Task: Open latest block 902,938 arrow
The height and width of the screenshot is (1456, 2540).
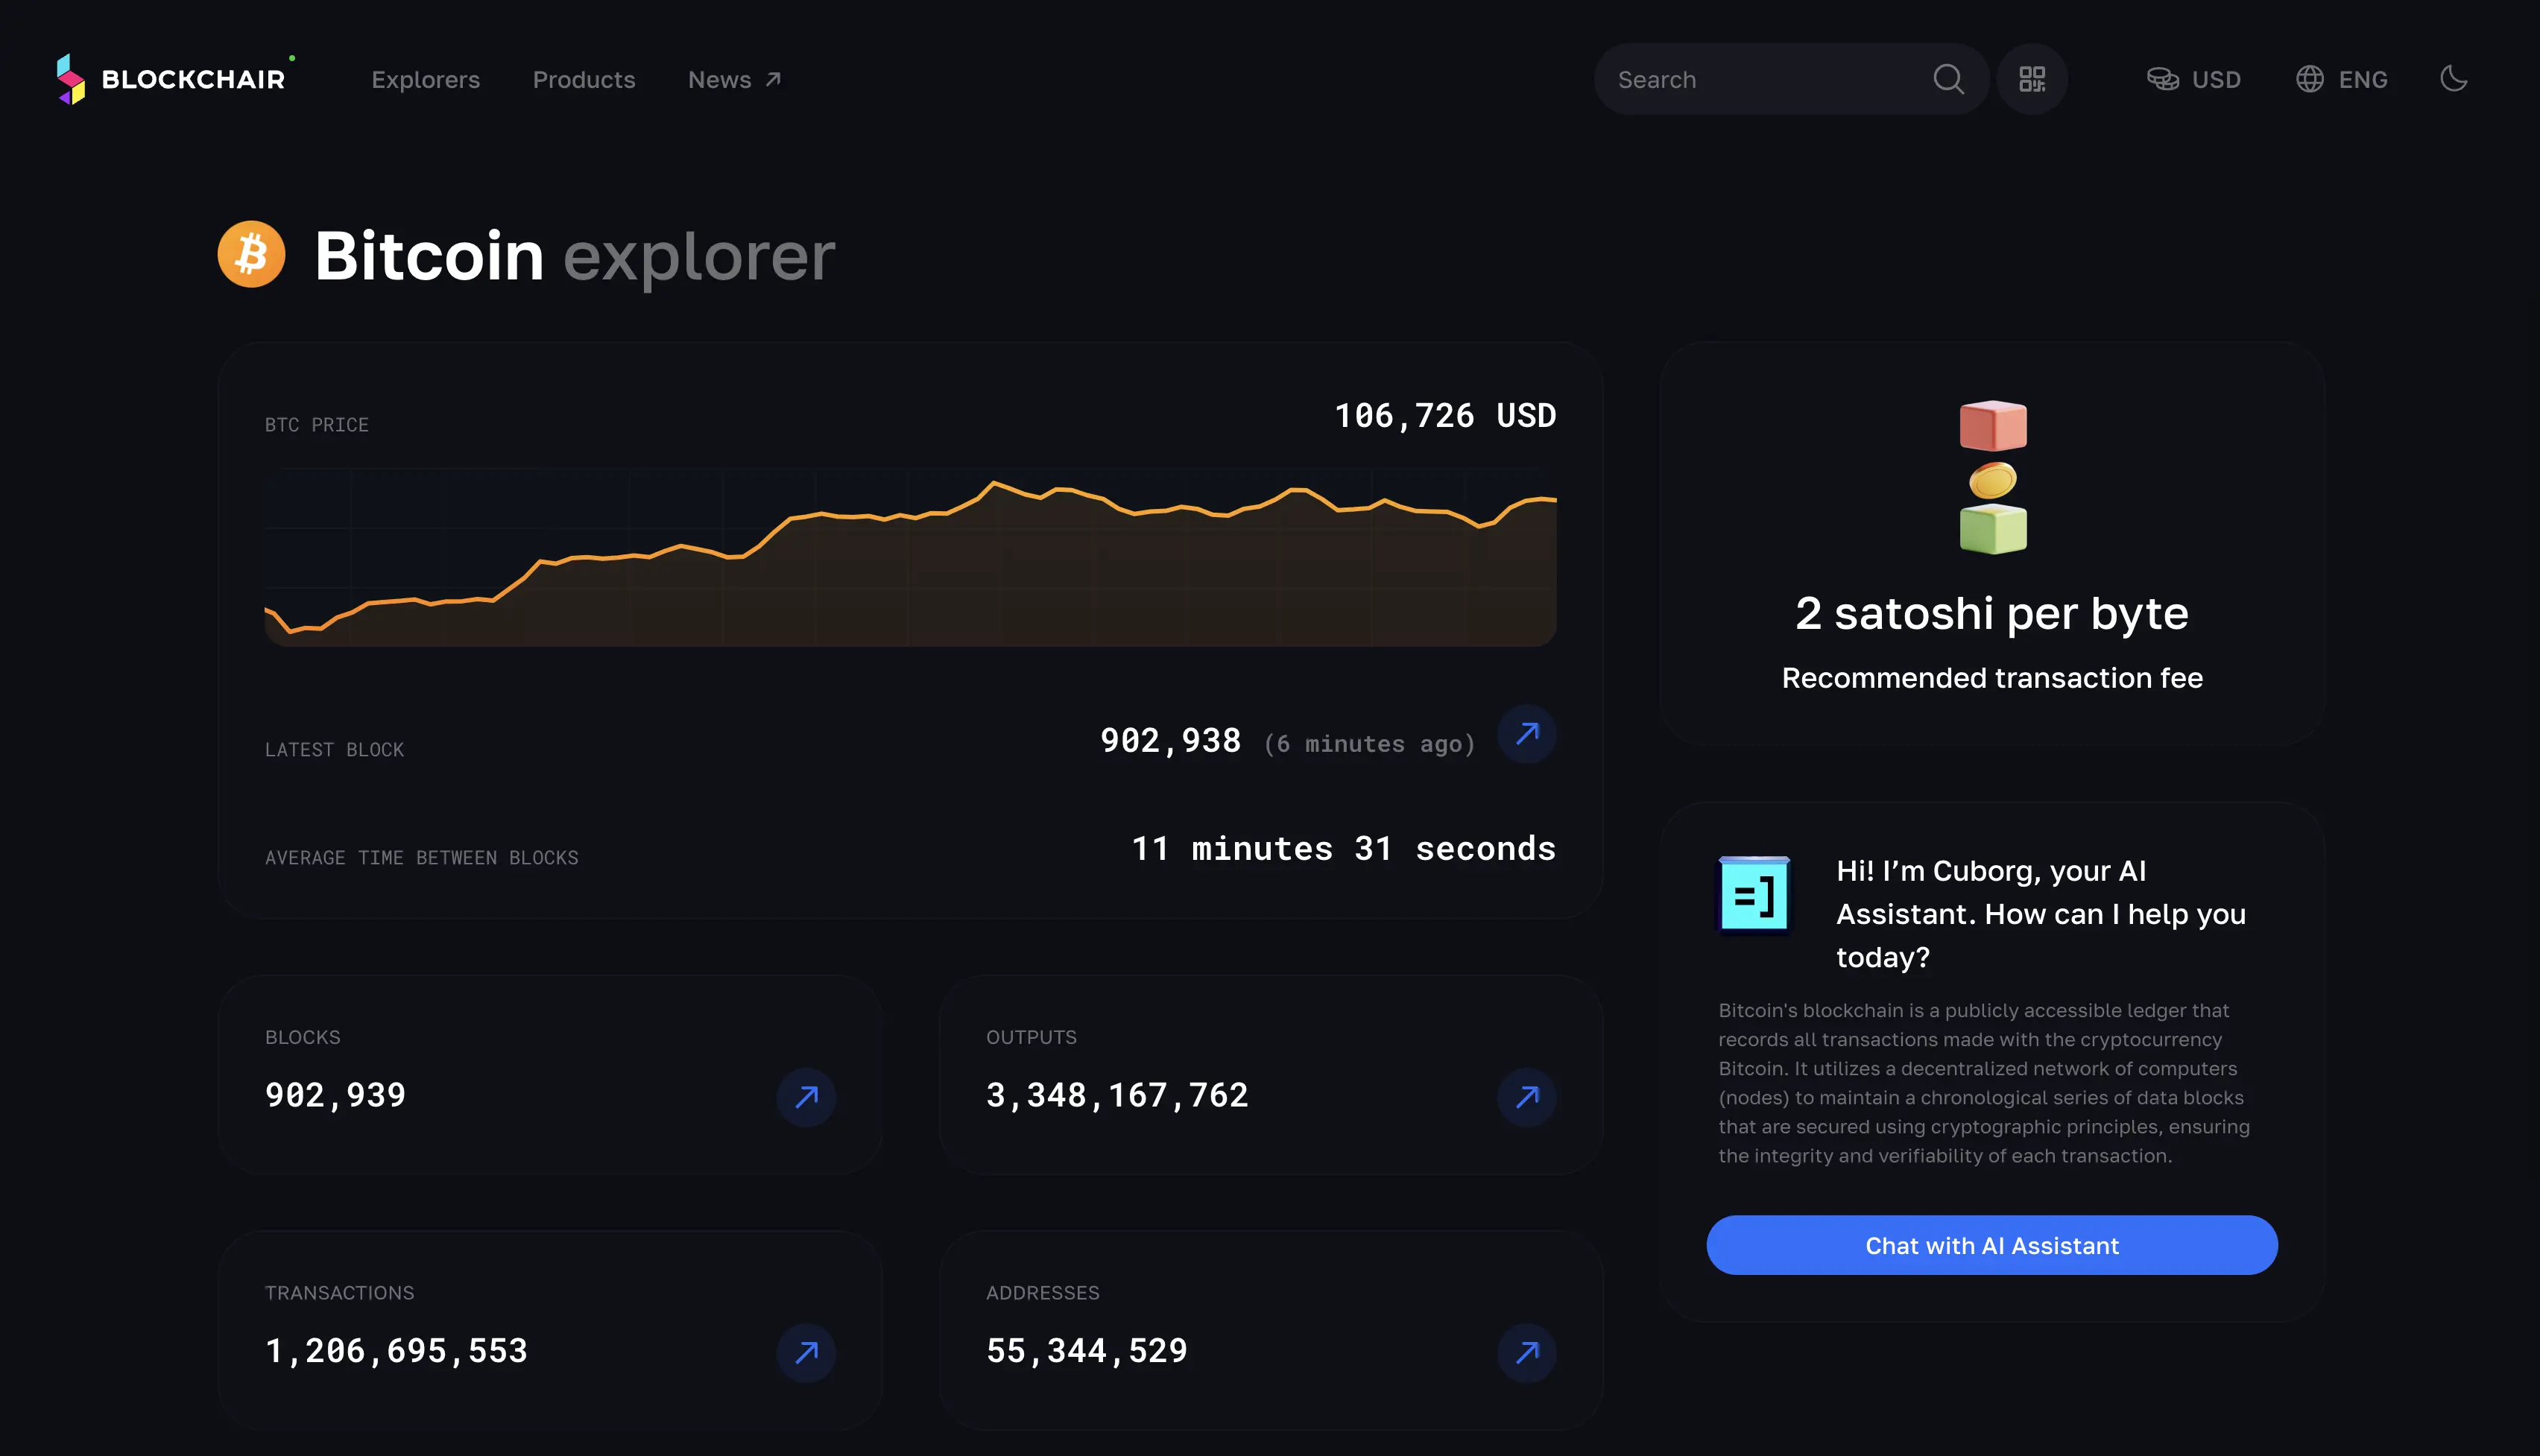Action: (1527, 734)
